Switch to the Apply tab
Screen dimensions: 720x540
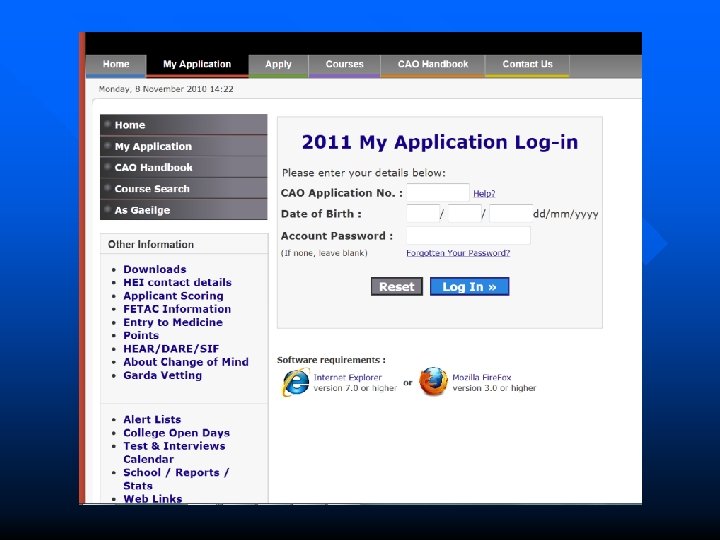click(x=278, y=65)
